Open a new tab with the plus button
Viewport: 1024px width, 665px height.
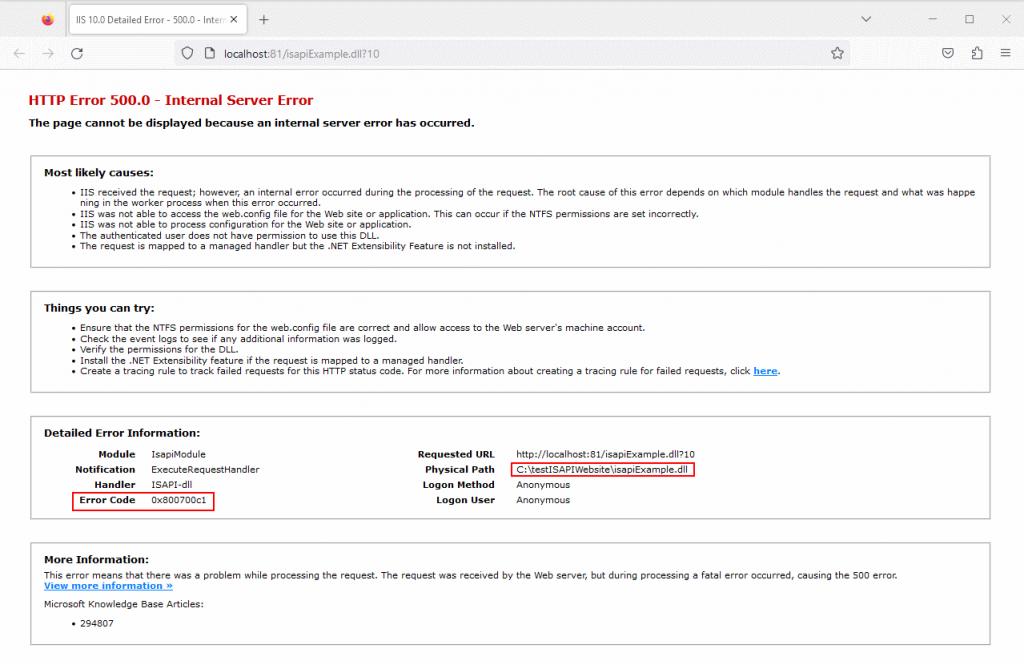coord(264,20)
